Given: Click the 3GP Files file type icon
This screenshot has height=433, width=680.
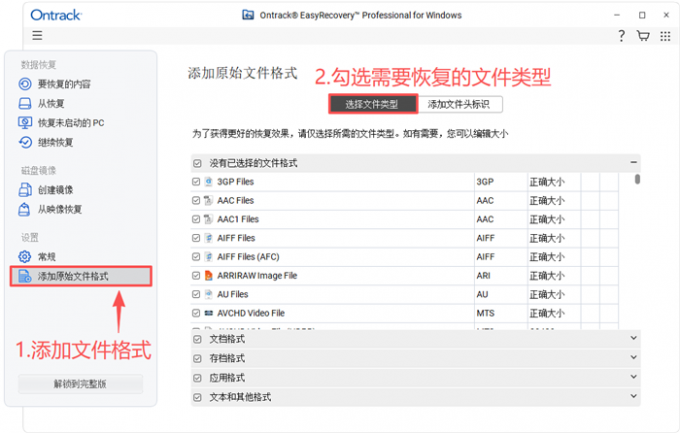Looking at the screenshot, I should [209, 181].
